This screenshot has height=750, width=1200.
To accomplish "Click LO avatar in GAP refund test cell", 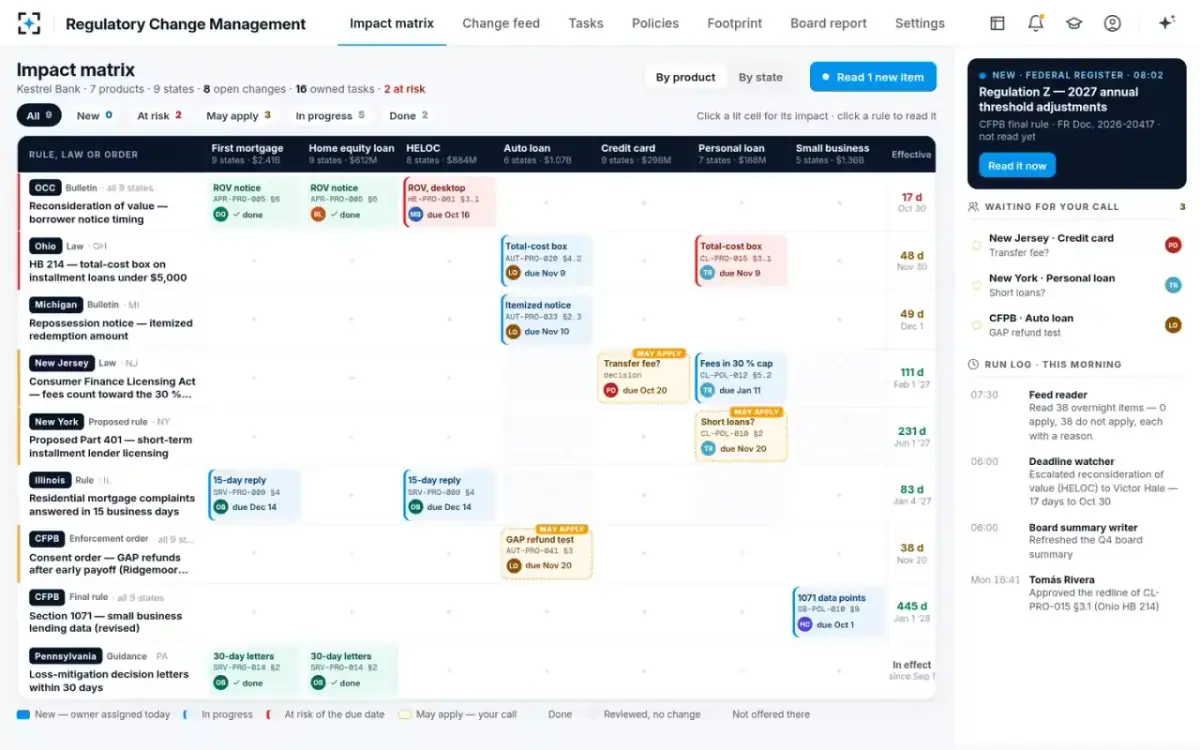I will (513, 565).
